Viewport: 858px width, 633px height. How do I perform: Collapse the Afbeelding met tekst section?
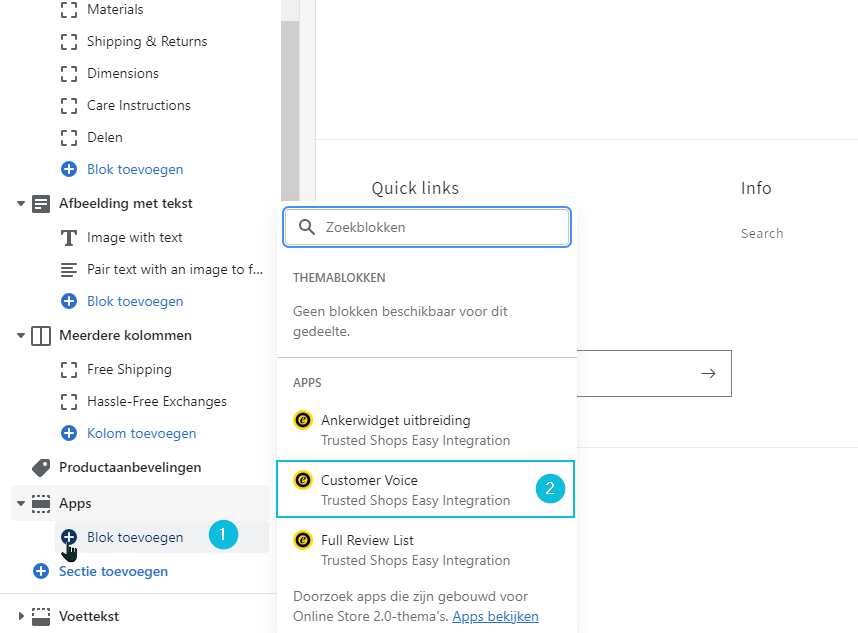[x=21, y=203]
